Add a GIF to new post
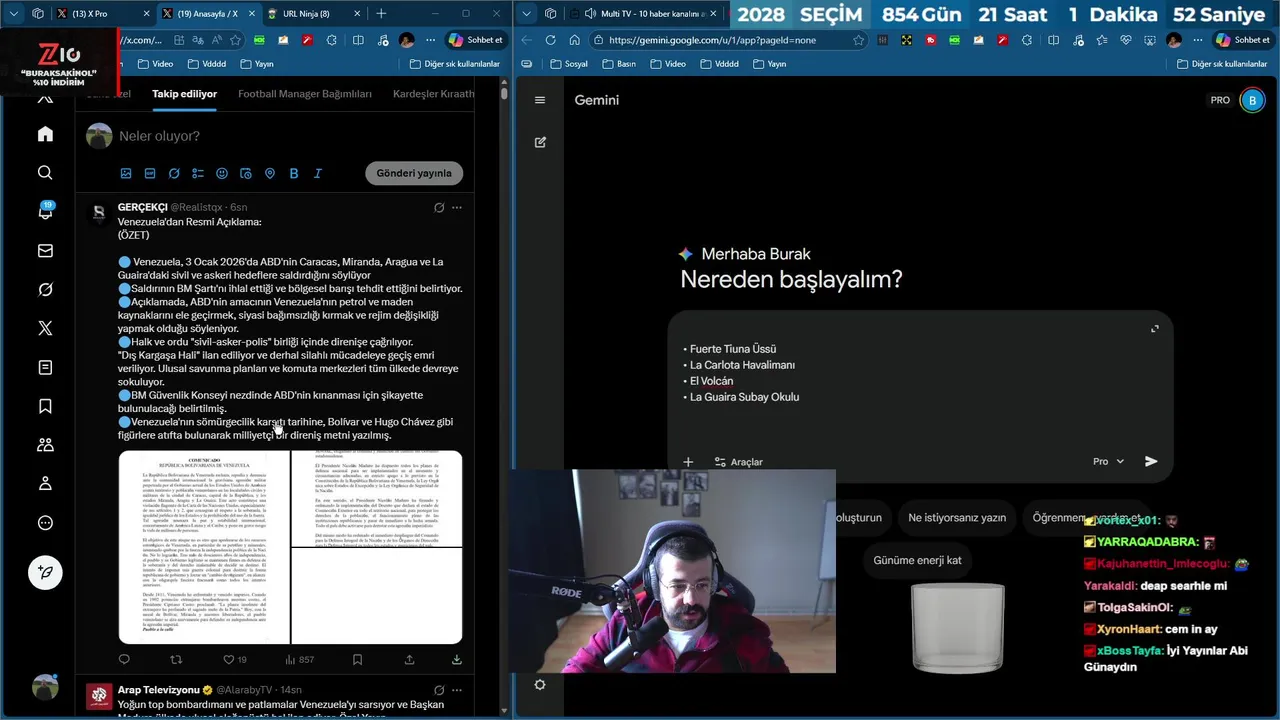This screenshot has height=720, width=1280. 150,173
